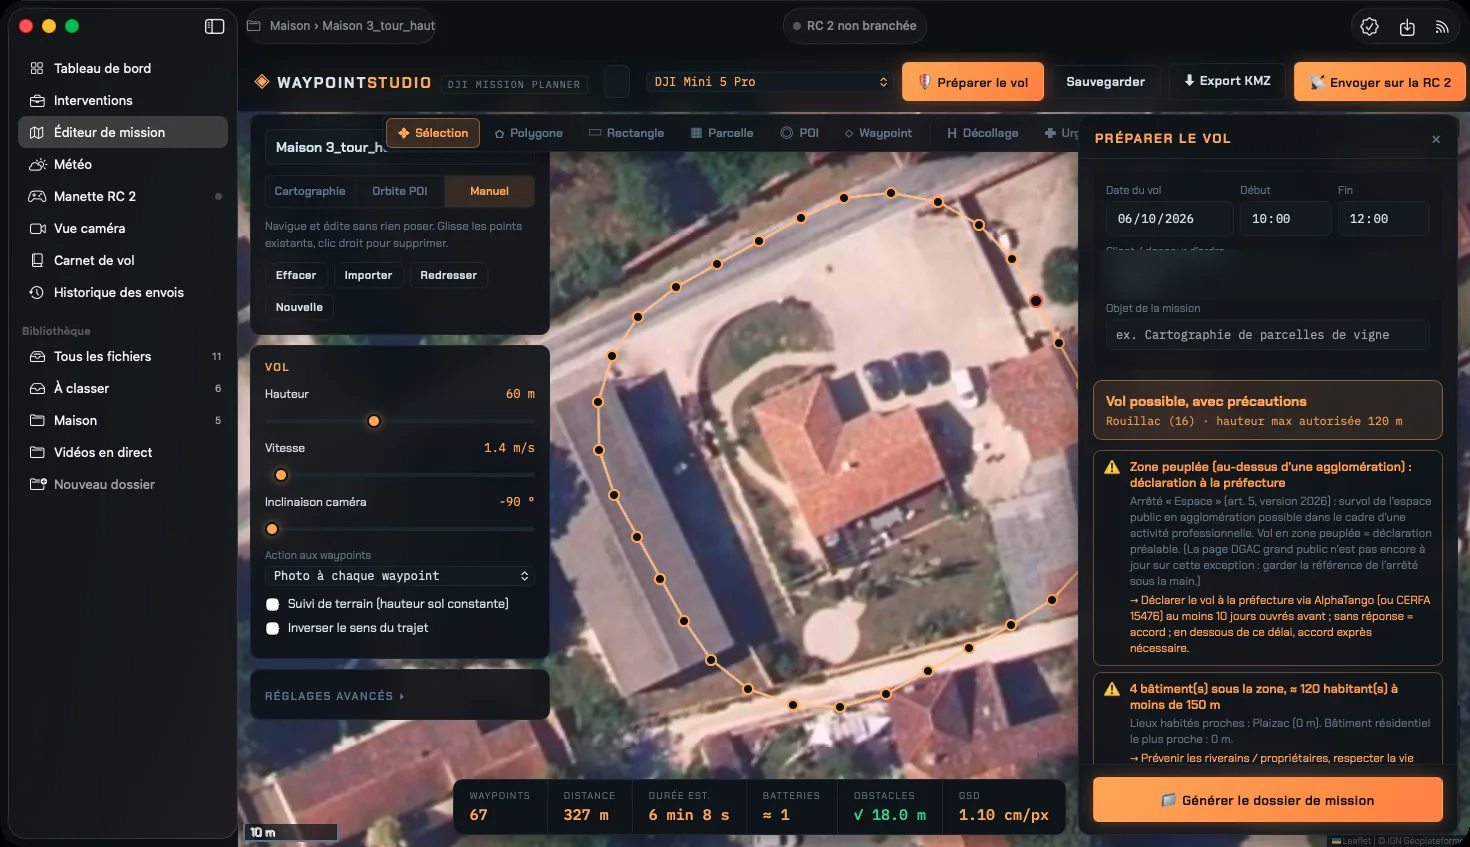1470x847 pixels.
Task: Select the Décollage tool
Action: 982,133
